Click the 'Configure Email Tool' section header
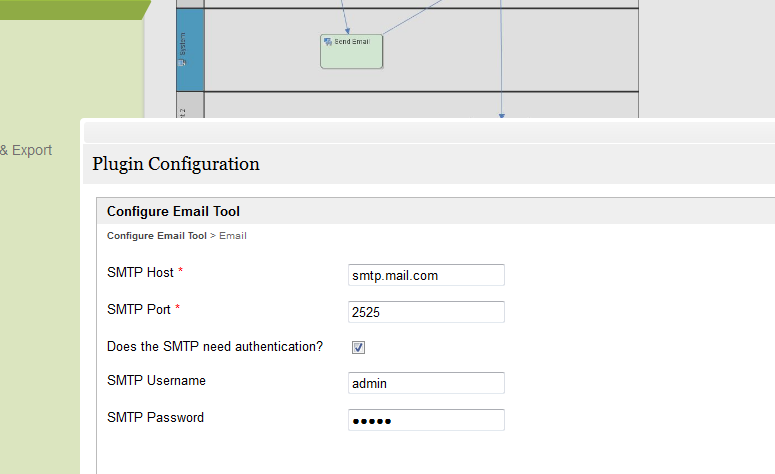 pyautogui.click(x=173, y=211)
